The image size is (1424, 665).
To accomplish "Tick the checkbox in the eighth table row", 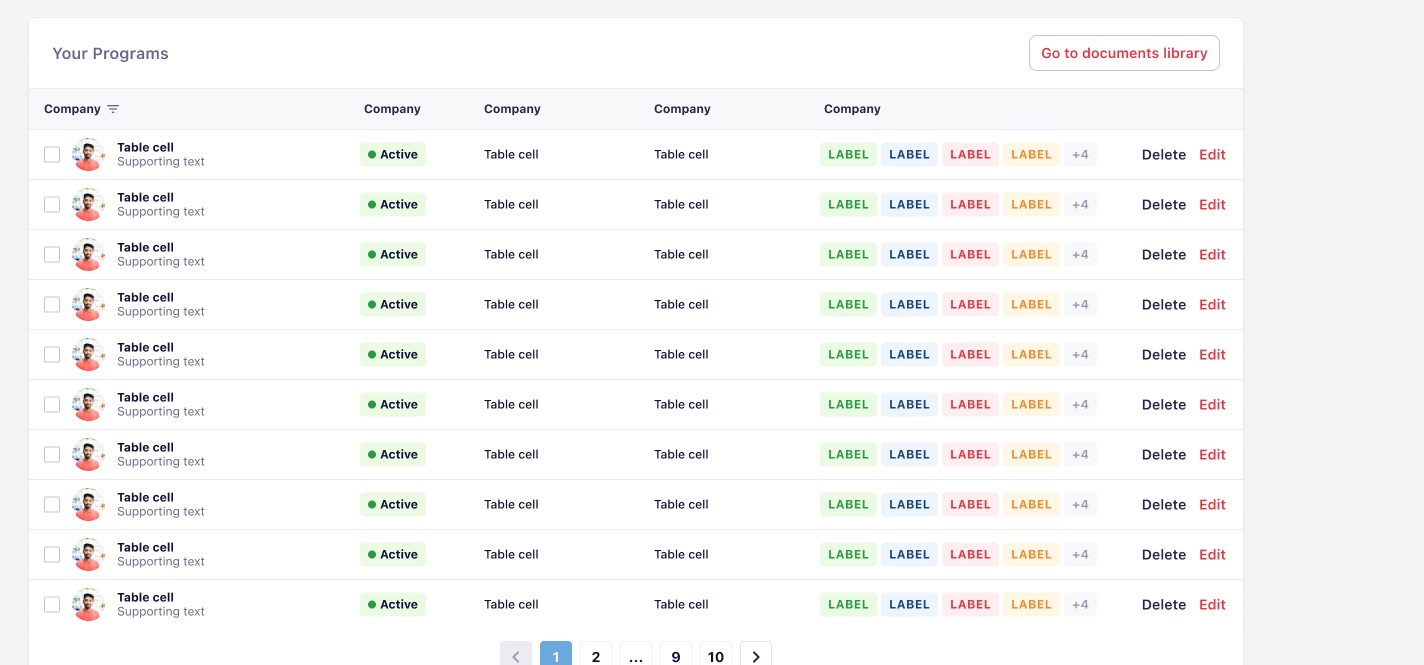I will click(x=52, y=505).
